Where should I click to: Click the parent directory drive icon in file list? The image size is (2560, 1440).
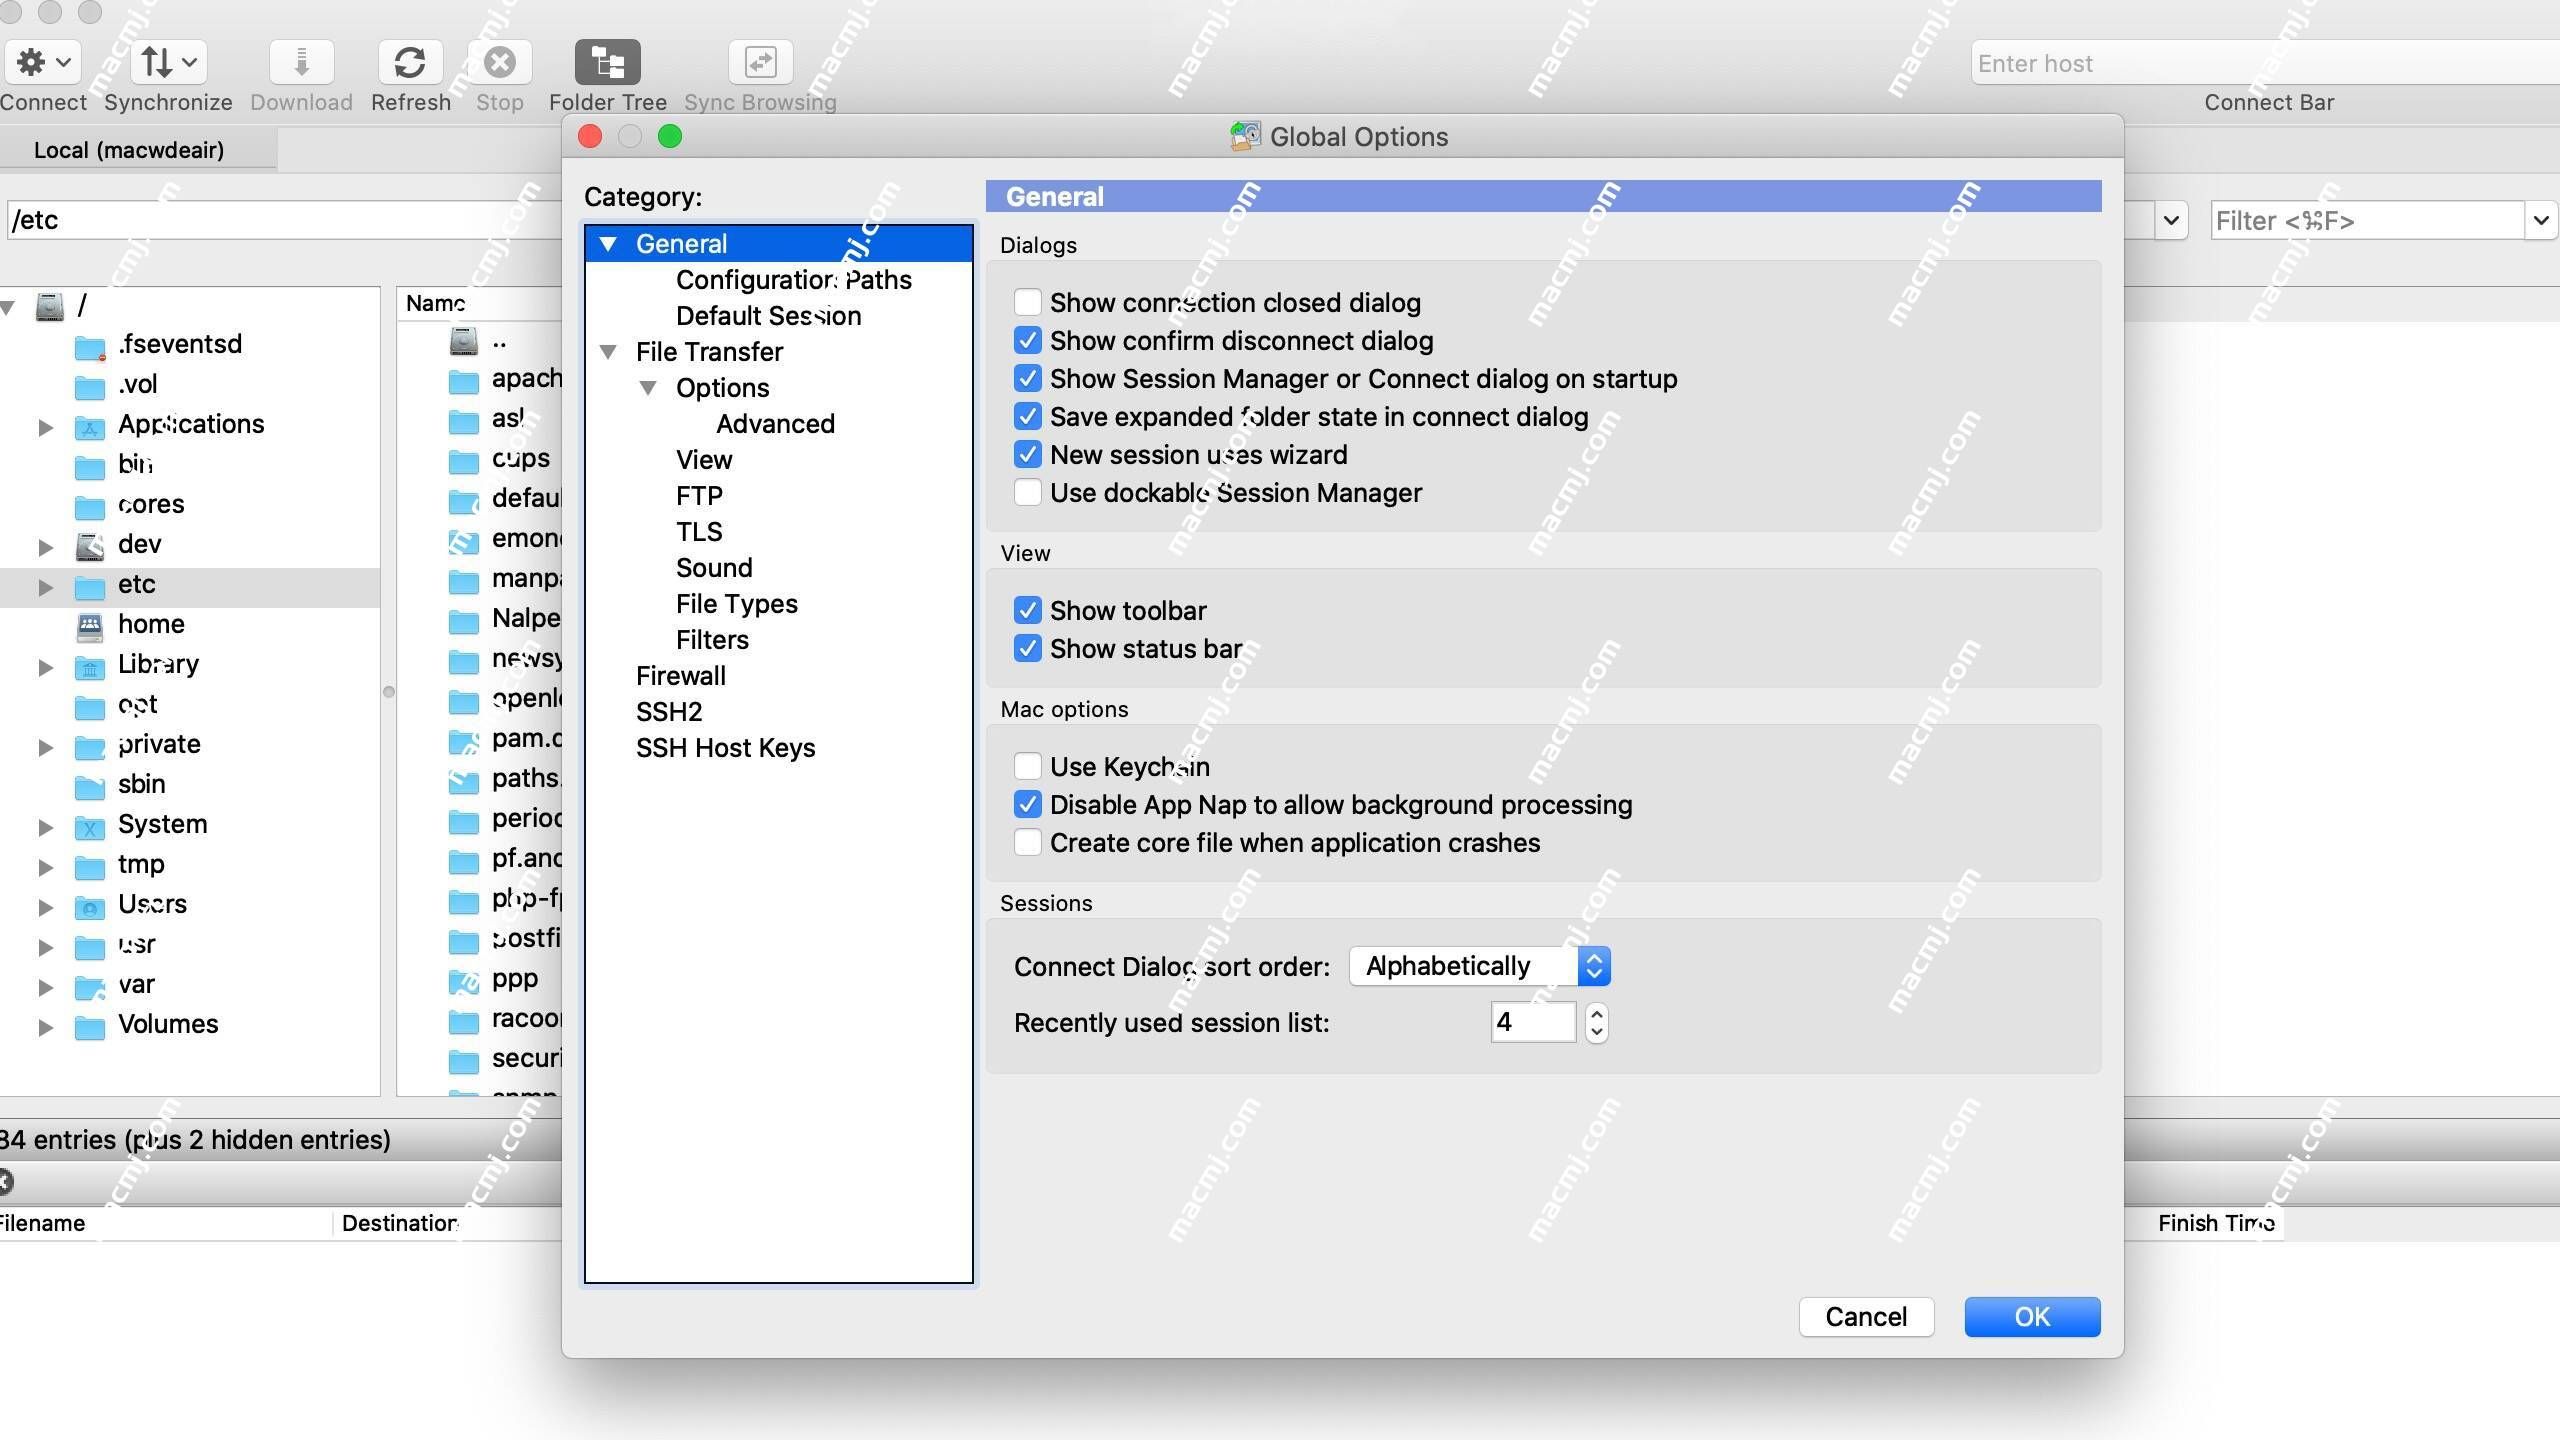[464, 341]
